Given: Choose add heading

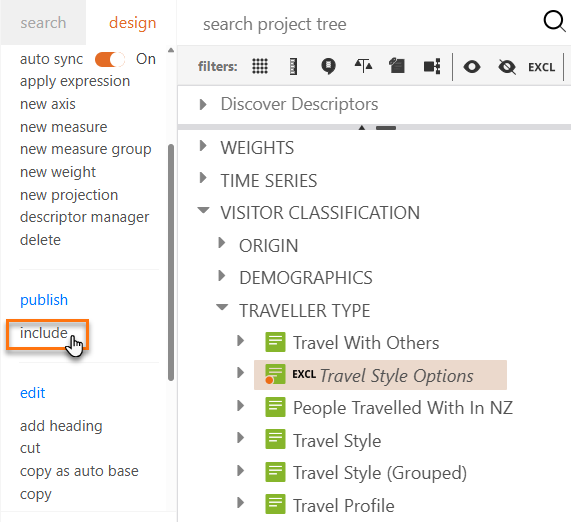Looking at the screenshot, I should 61,426.
